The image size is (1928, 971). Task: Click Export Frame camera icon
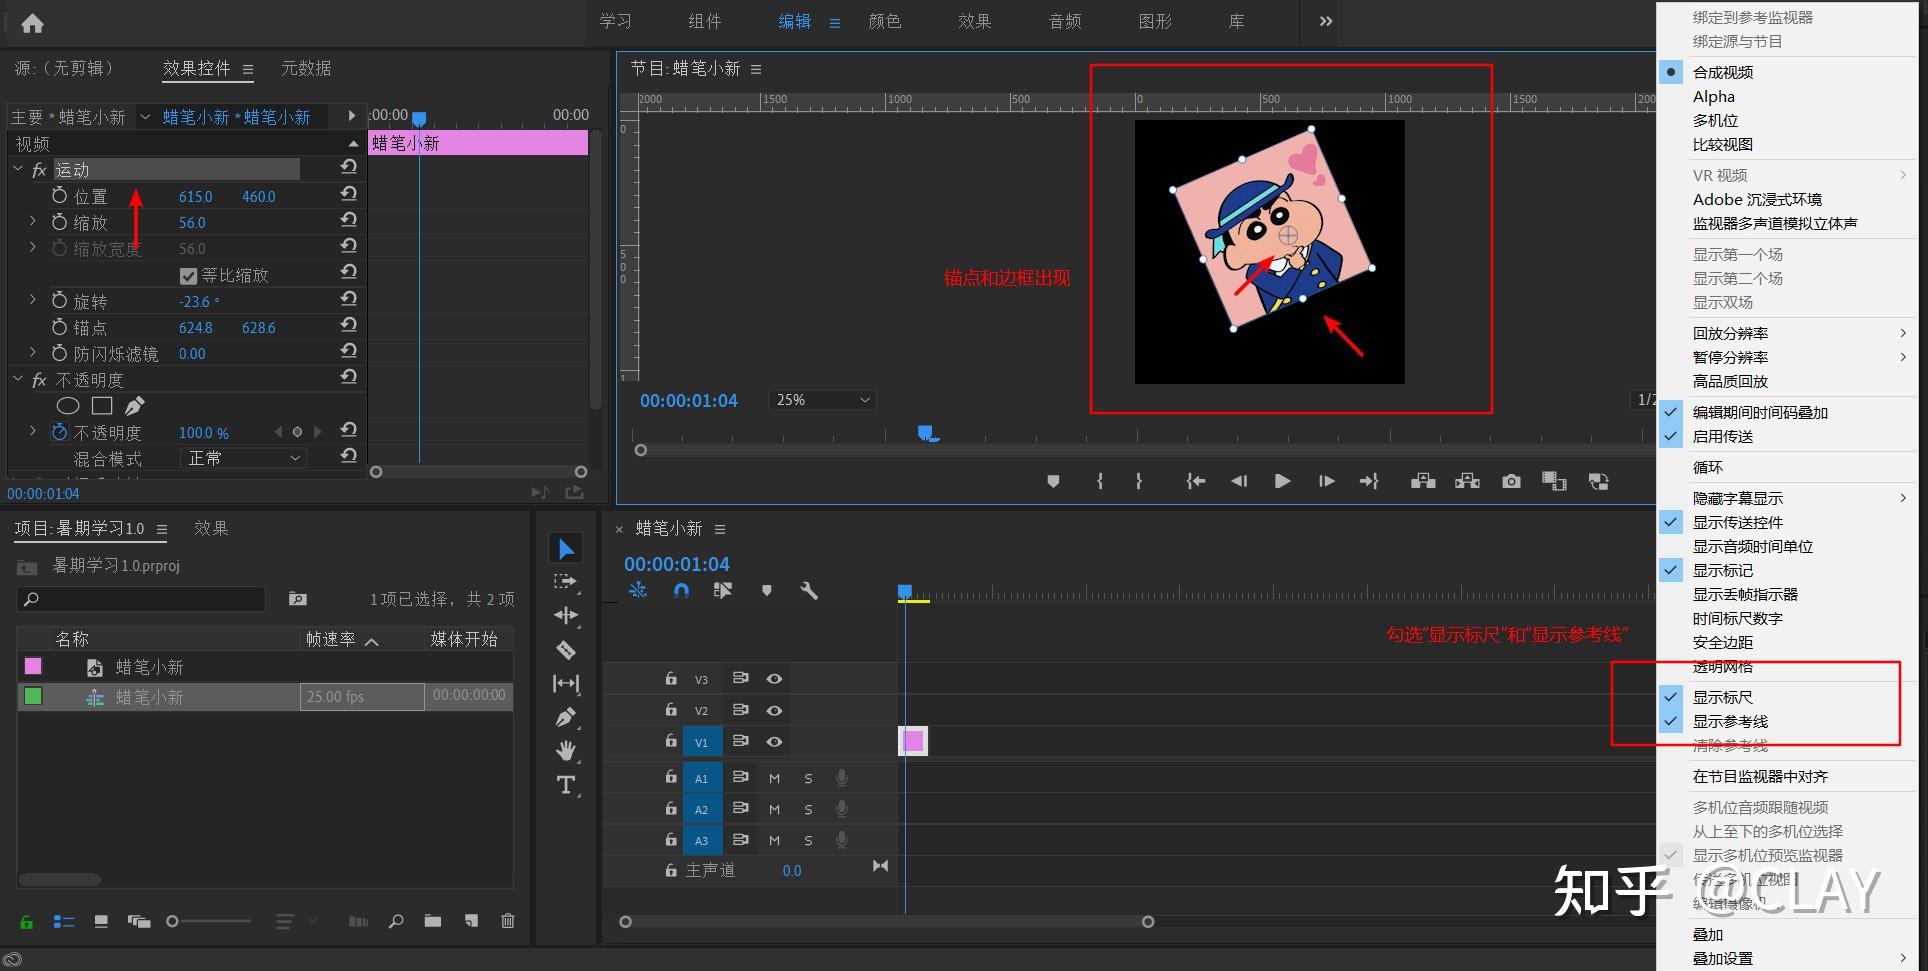pyautogui.click(x=1511, y=482)
